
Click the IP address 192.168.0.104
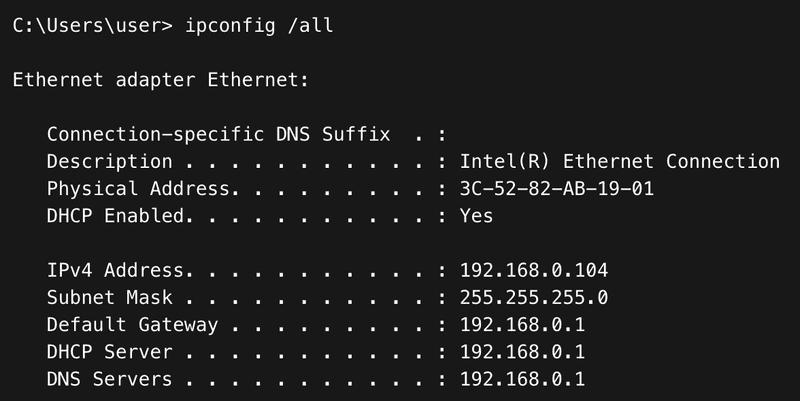533,270
